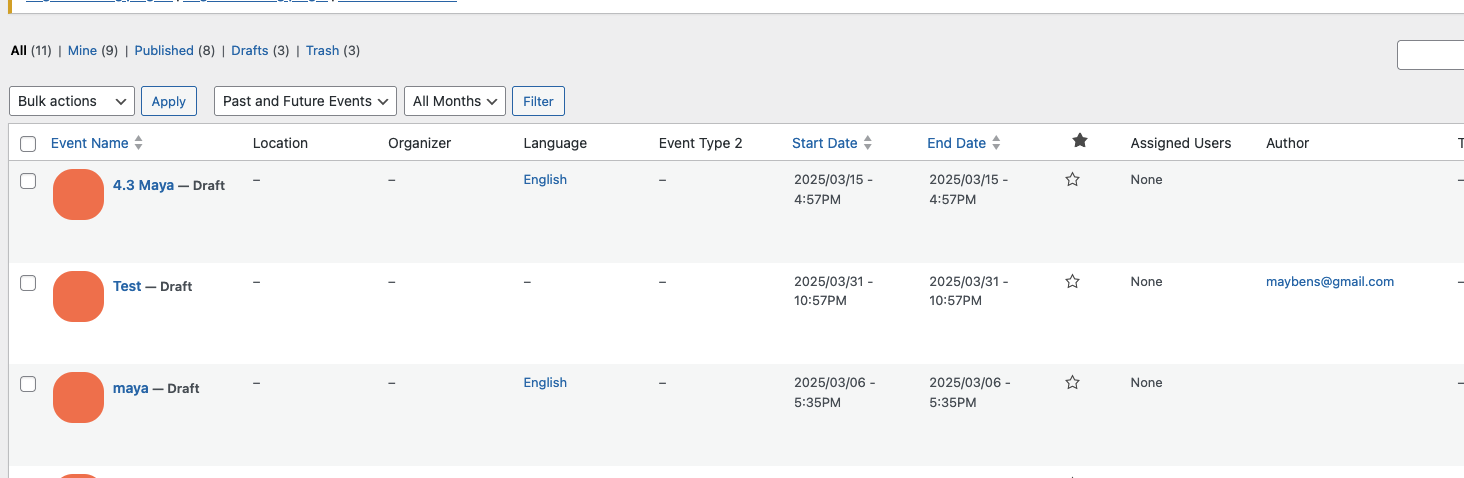Screen dimensions: 1464x478
Task: Check the checkbox for maya event
Action: (x=28, y=384)
